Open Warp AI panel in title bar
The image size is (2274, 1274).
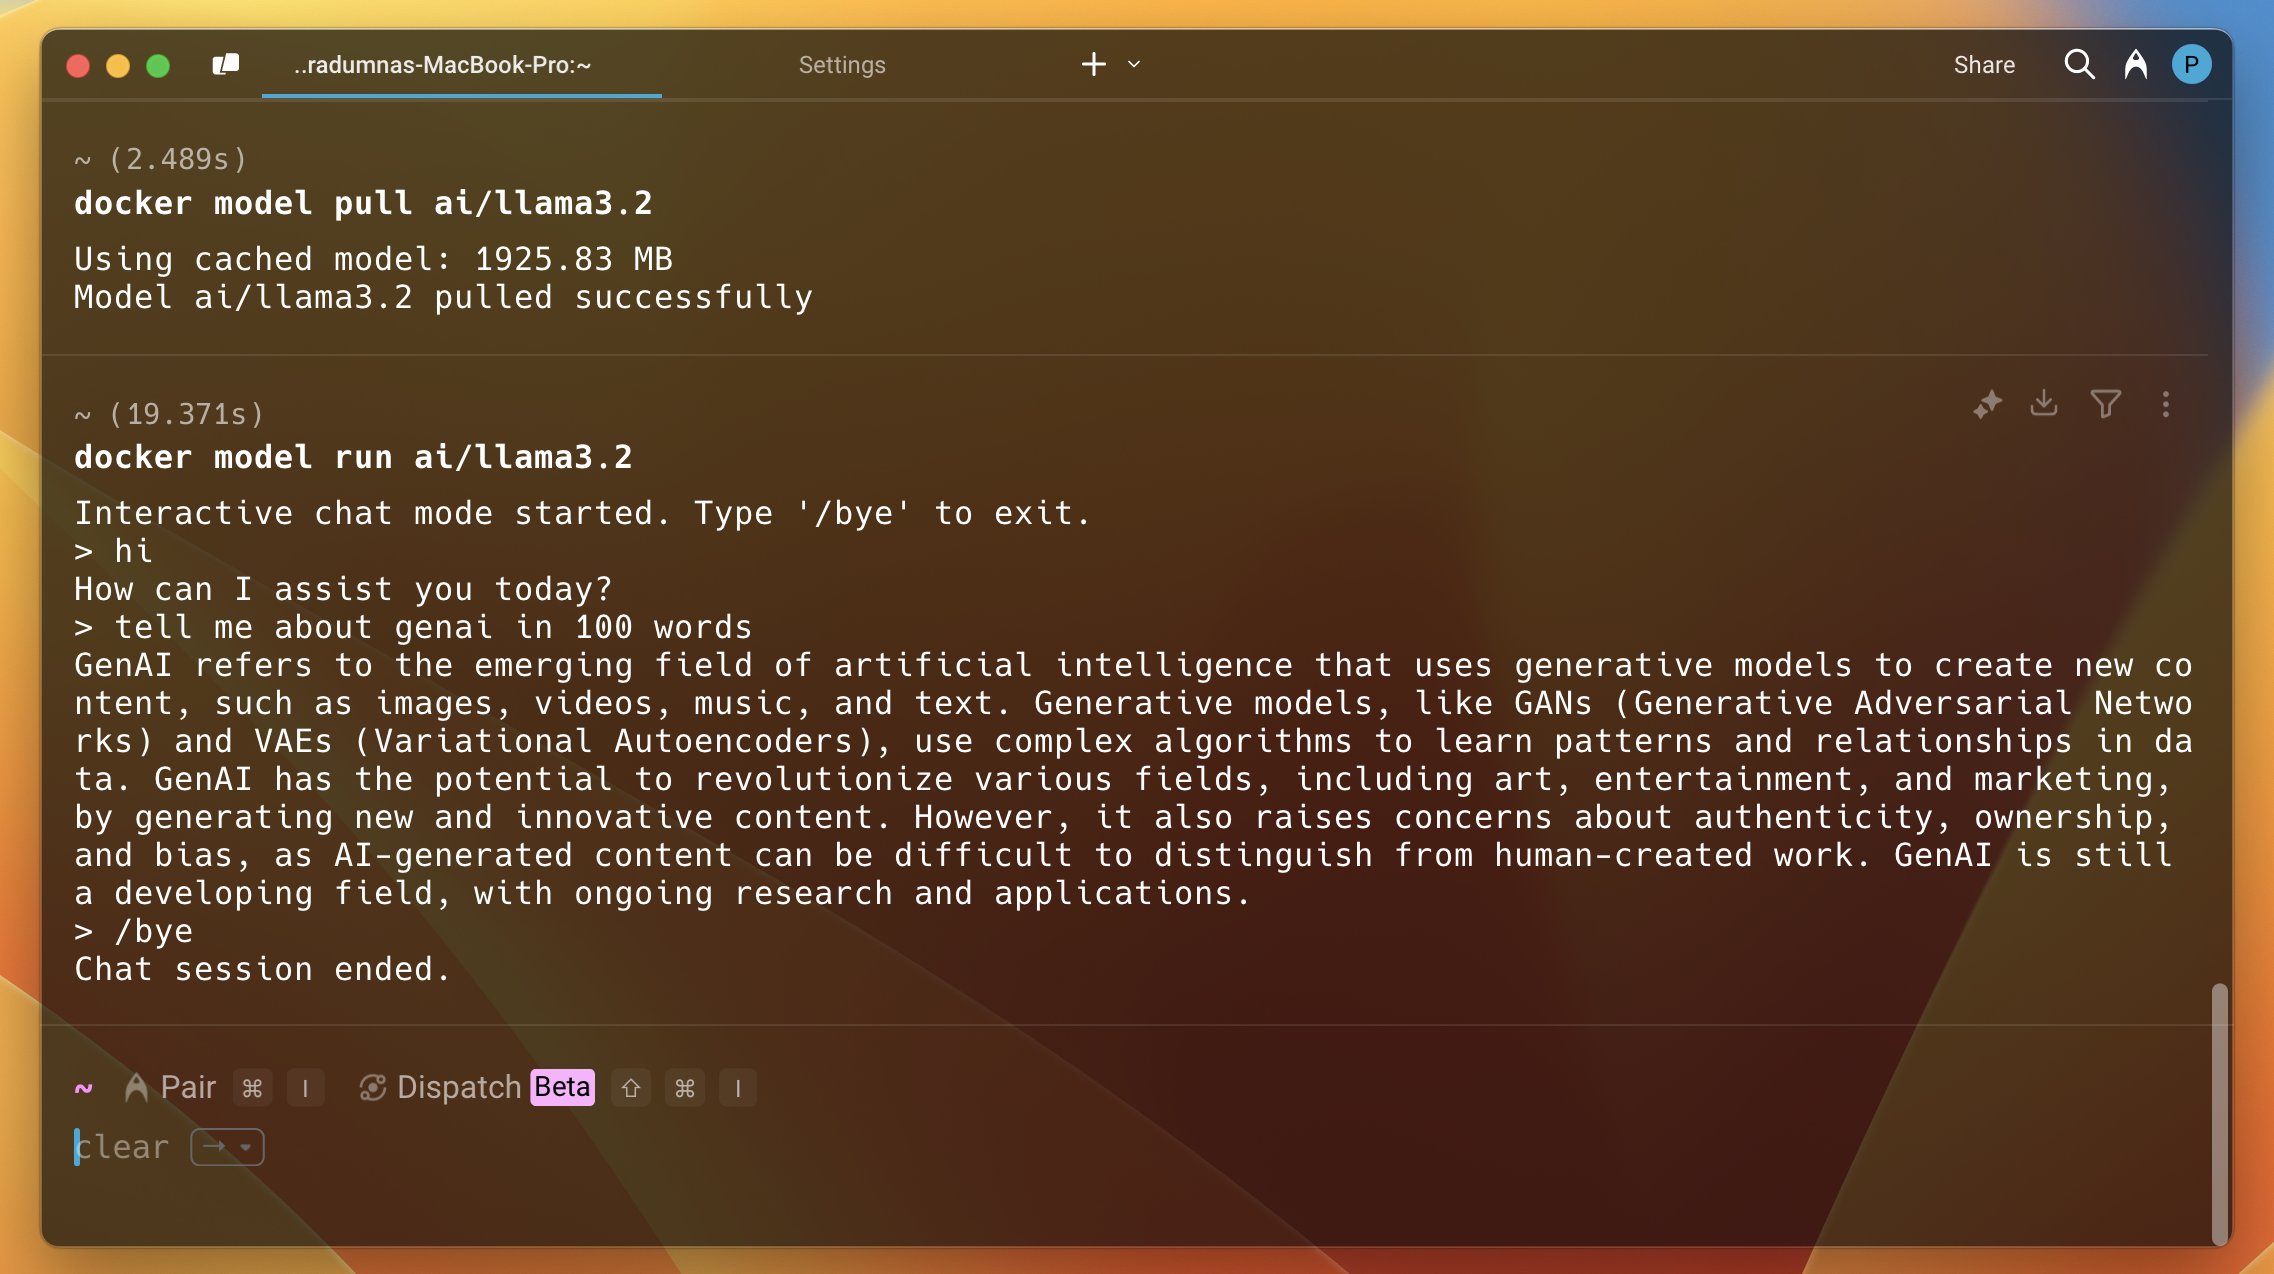(x=2136, y=65)
